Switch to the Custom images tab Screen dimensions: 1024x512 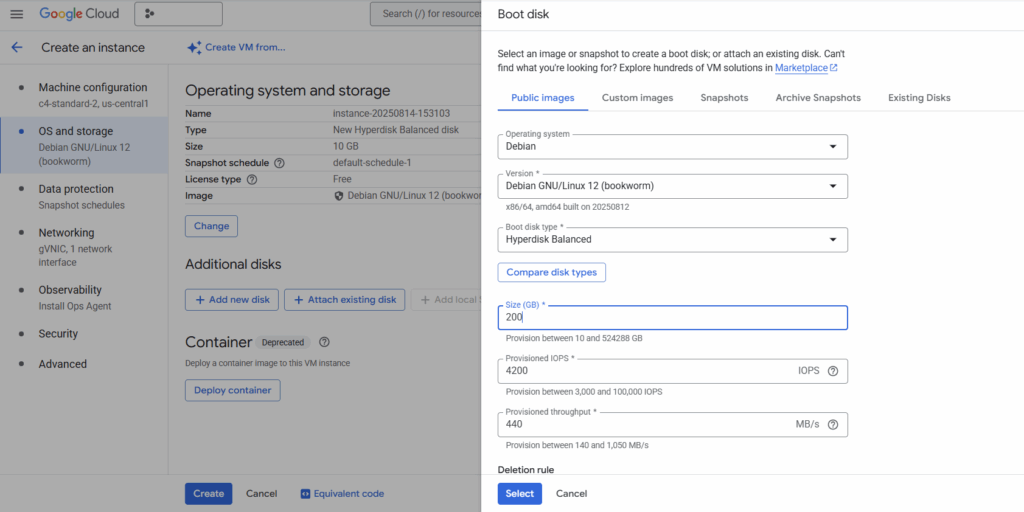pos(637,98)
